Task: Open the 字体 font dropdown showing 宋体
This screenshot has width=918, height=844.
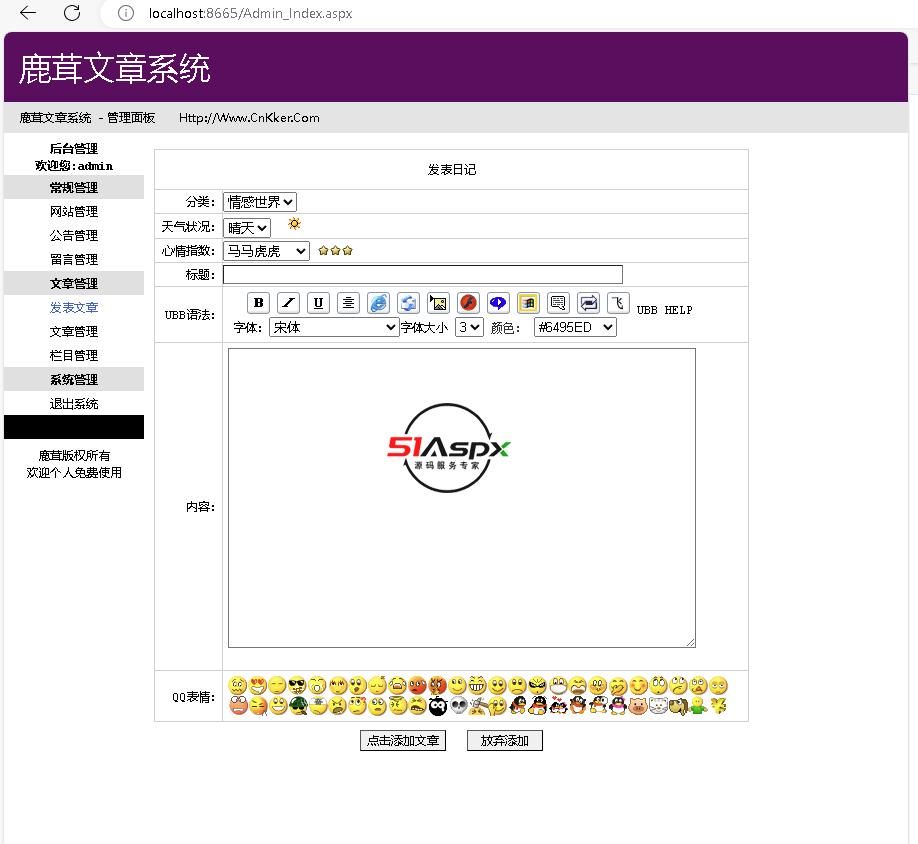Action: pos(334,327)
